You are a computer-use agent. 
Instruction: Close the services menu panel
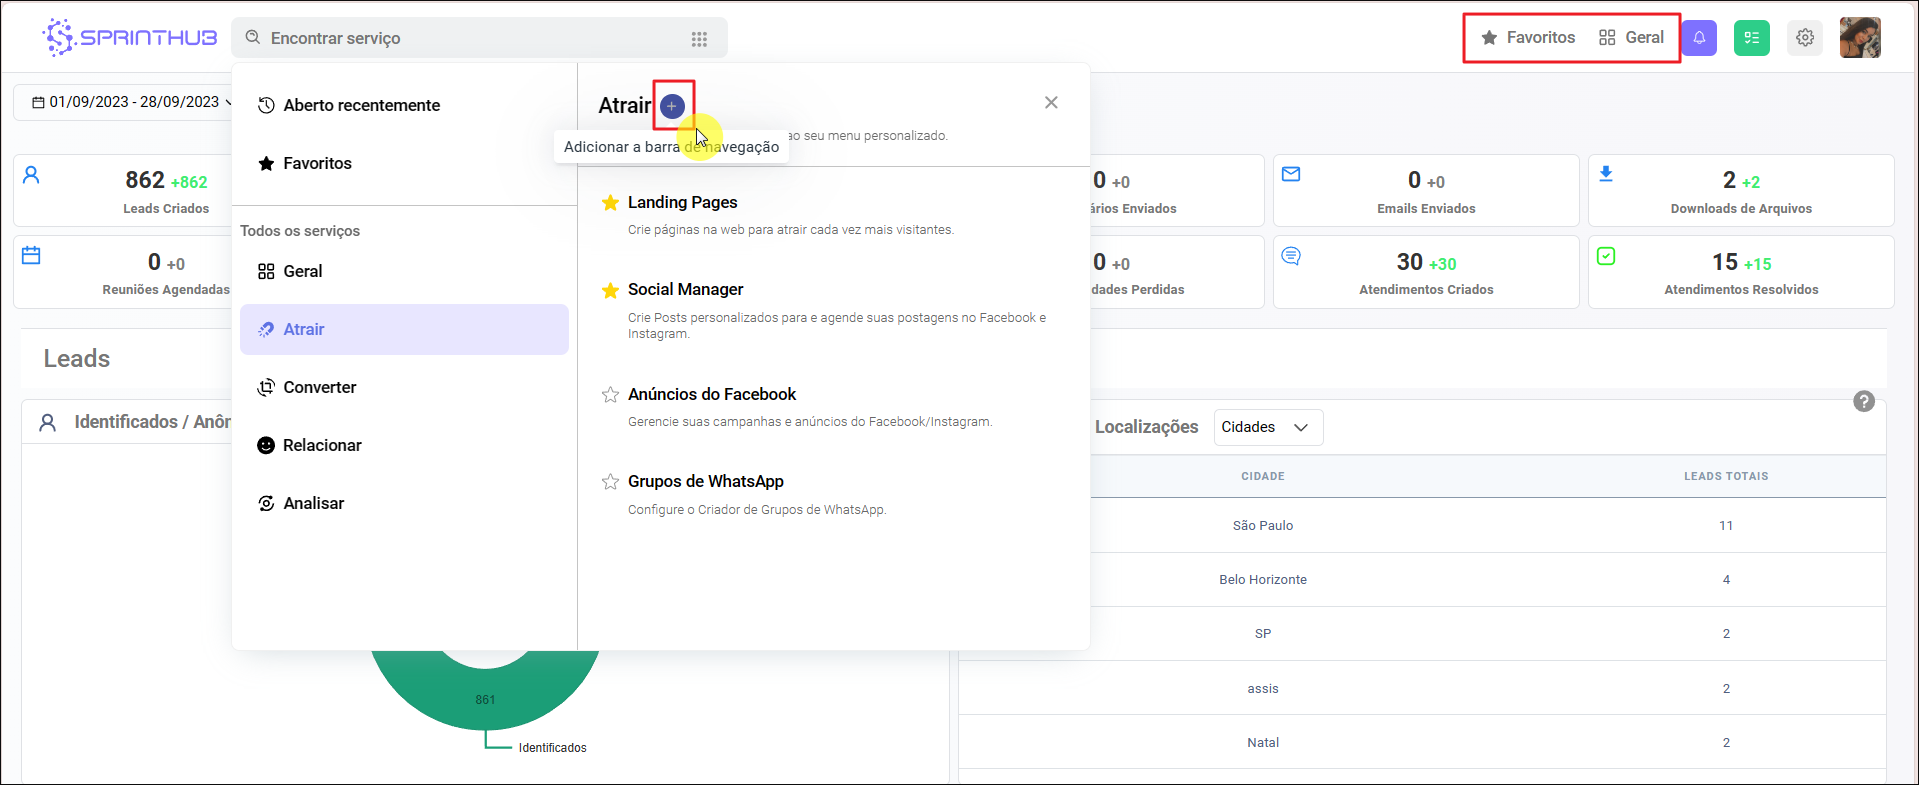1051,103
